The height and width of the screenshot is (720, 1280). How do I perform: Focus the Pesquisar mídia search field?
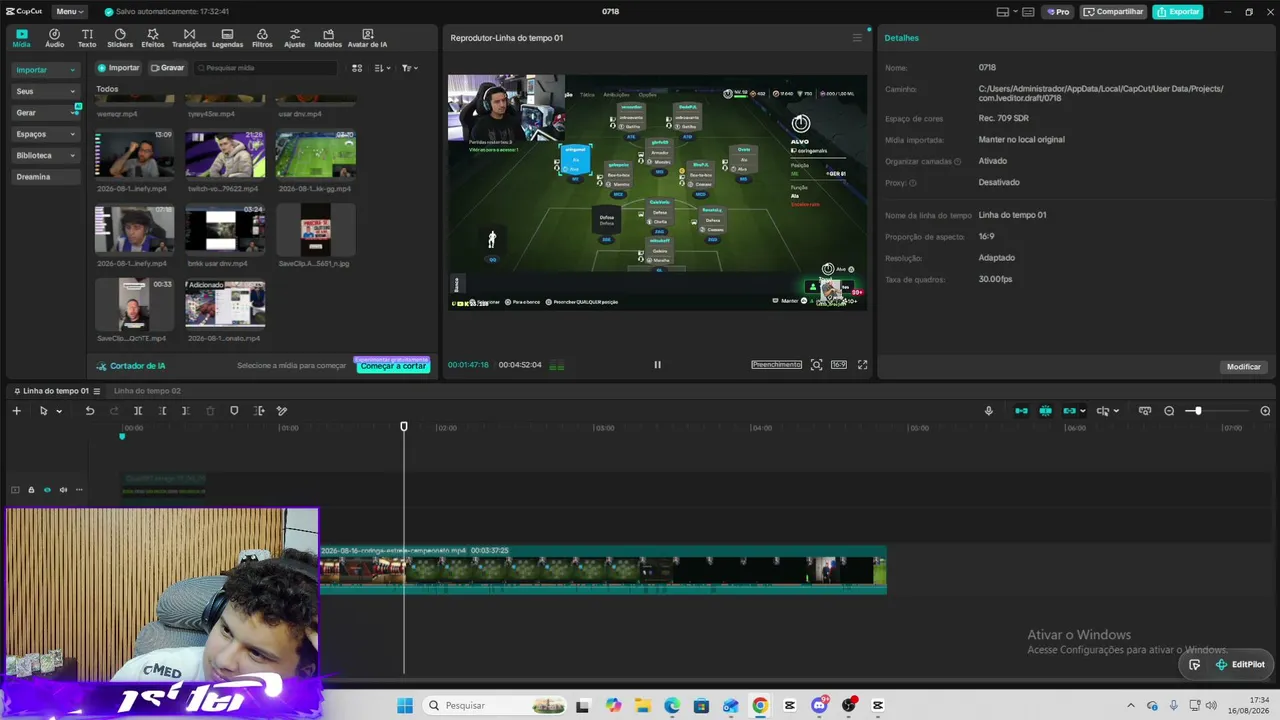[266, 68]
